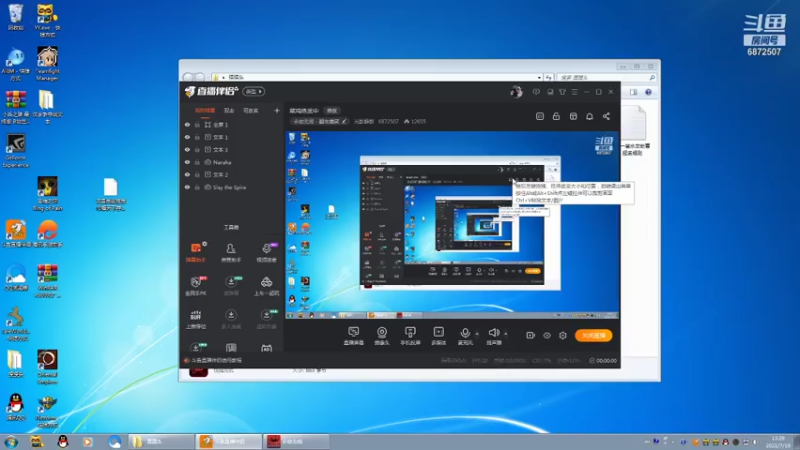
Task: Toggle visibility of the 全屏 1 source
Action: click(x=187, y=124)
